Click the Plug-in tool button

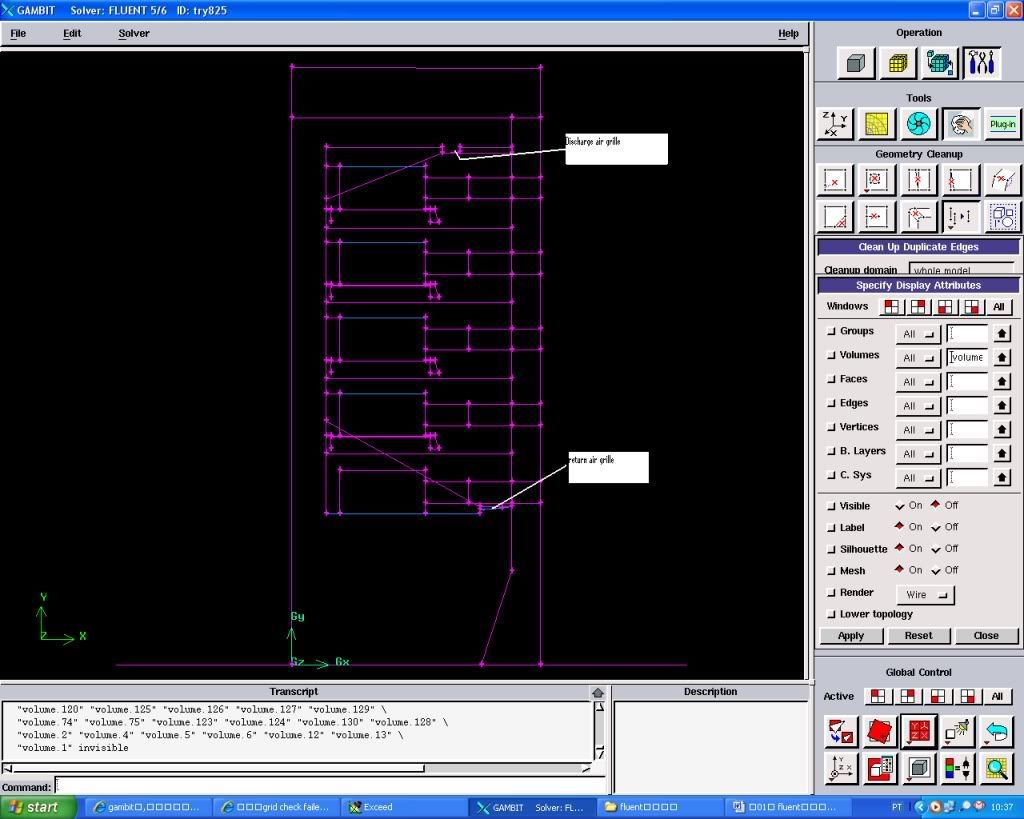[x=1002, y=124]
